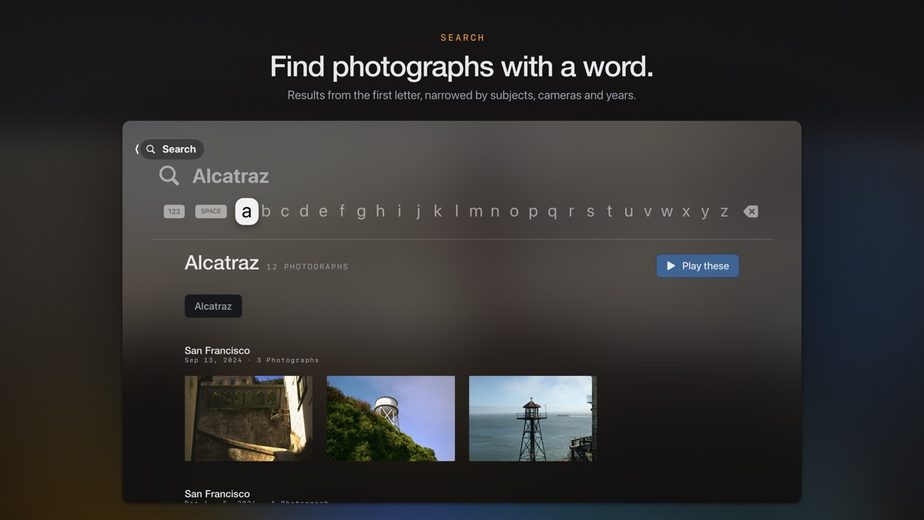Select letter d on keyboard

tap(304, 211)
